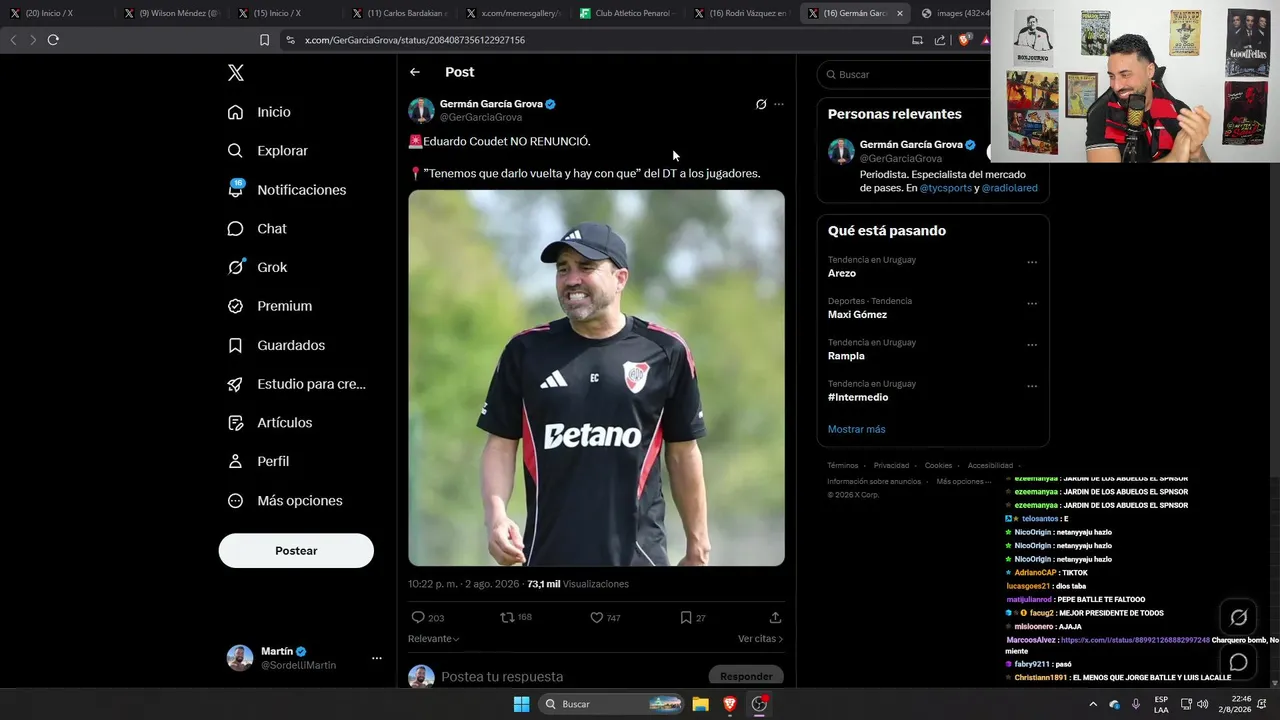The image size is (1280, 720).
Task: Open Grok from the sidebar
Action: (x=256, y=267)
